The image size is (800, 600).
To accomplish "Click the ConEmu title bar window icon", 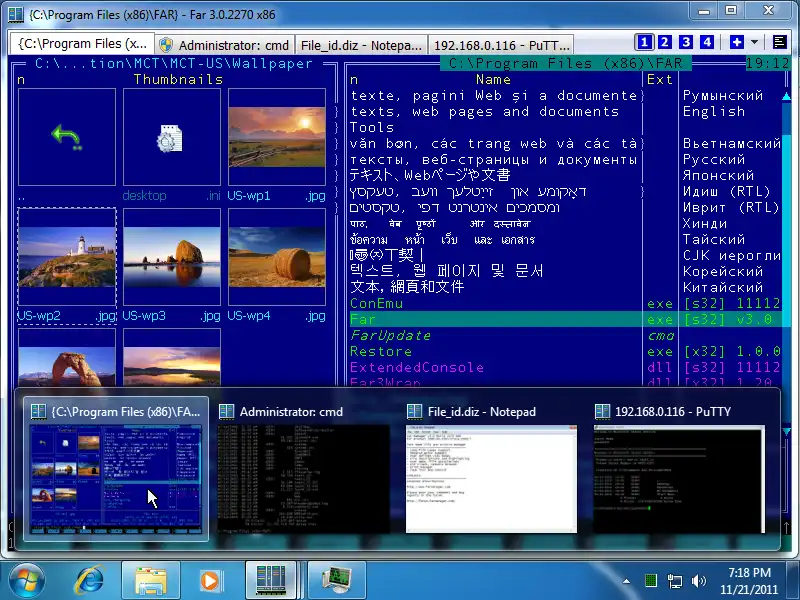I will pos(16,14).
